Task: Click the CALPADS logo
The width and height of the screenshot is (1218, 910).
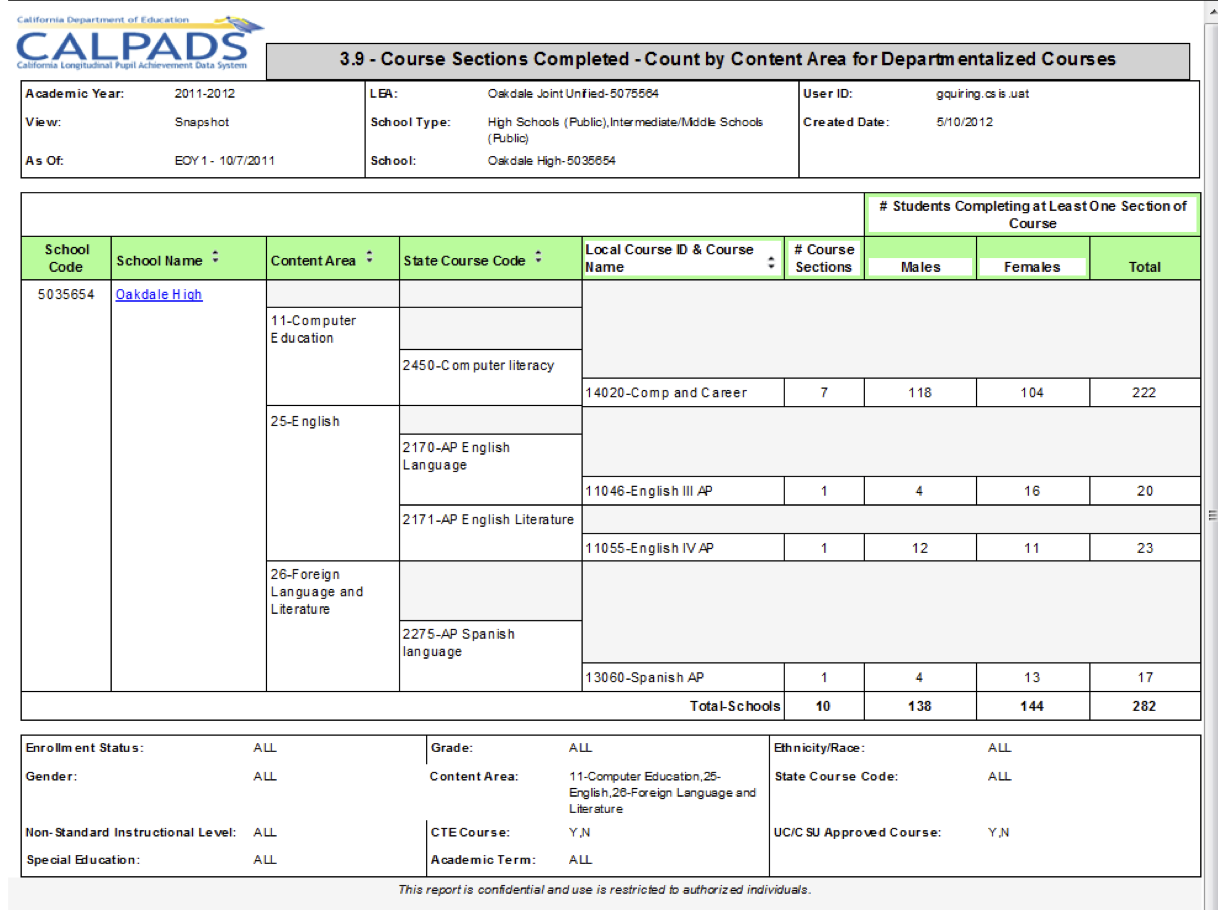Action: coord(138,45)
